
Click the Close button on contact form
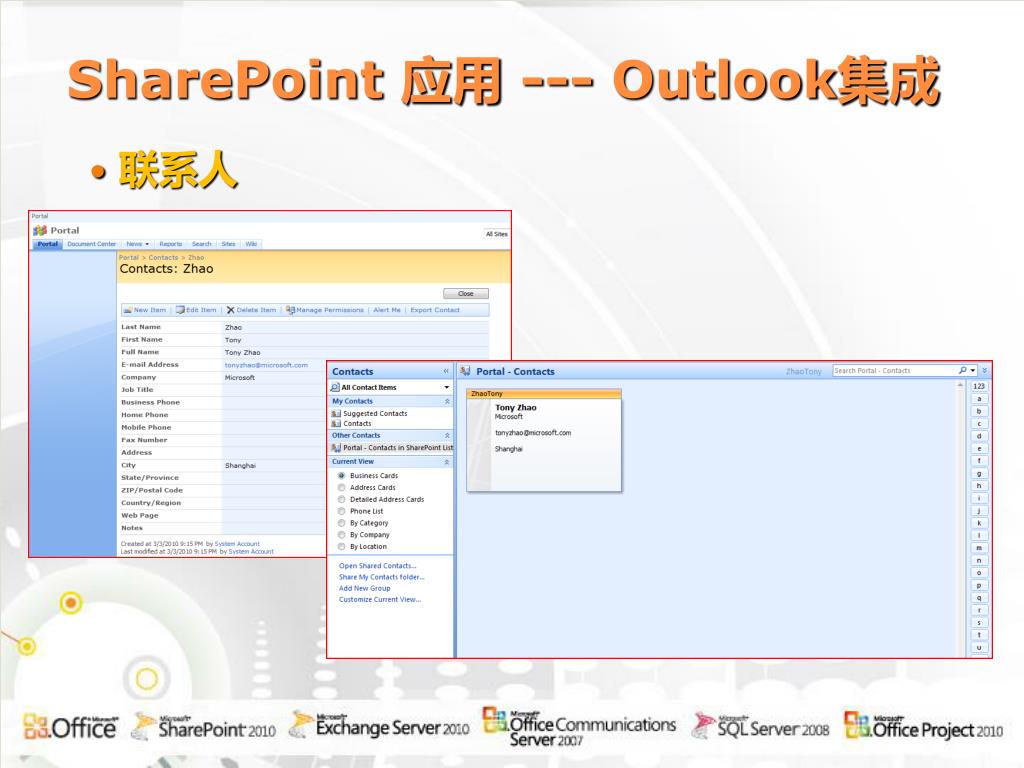[466, 293]
